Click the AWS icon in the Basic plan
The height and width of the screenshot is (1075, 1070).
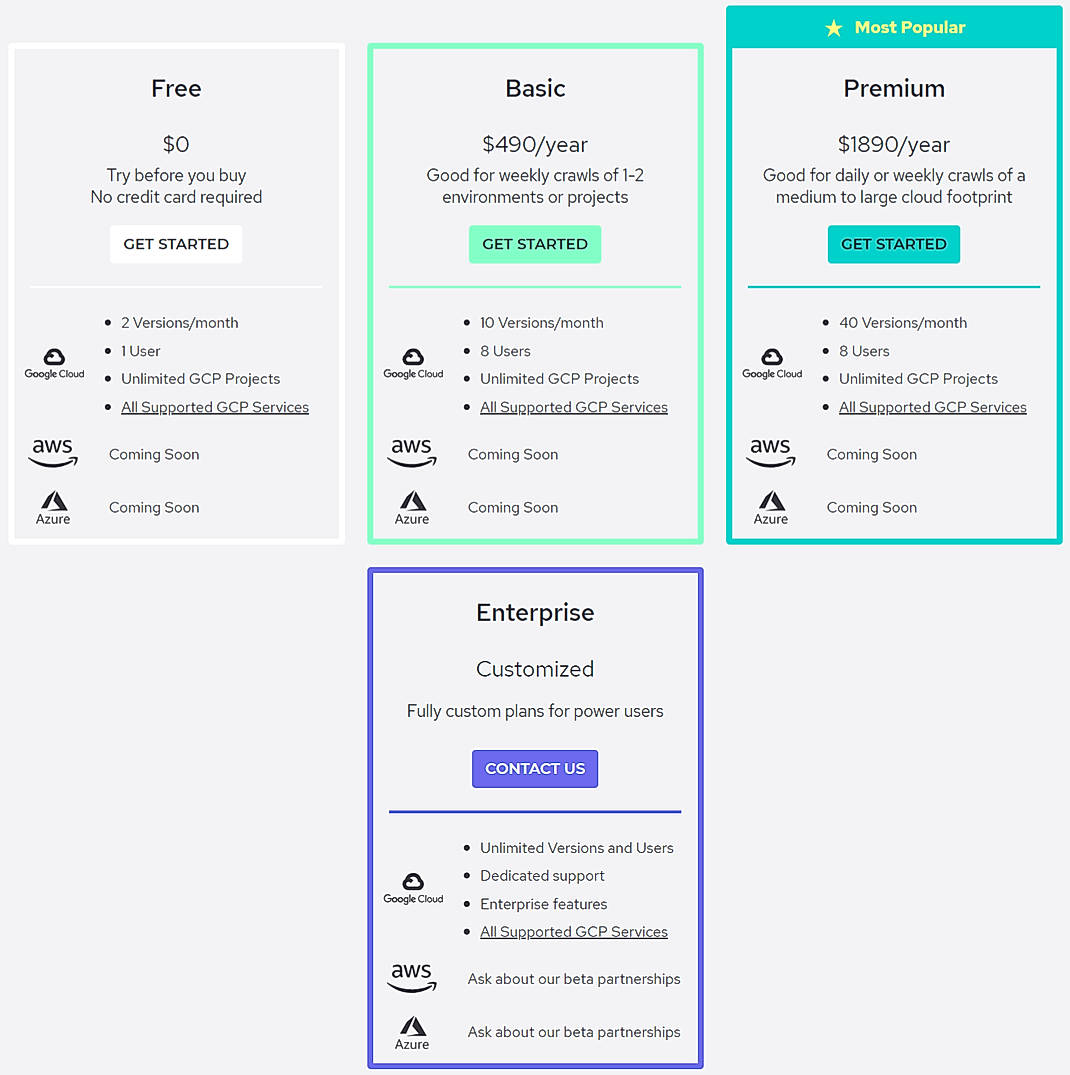coord(412,454)
